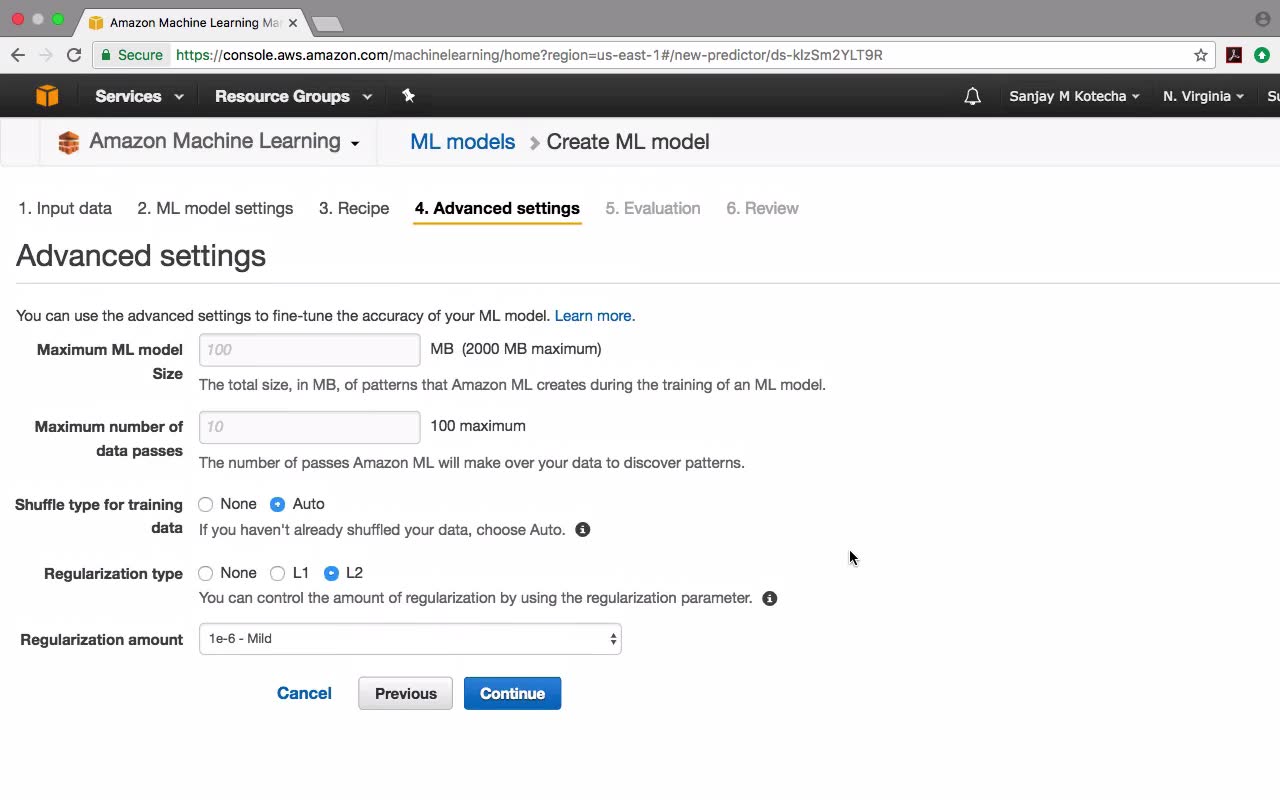Choose None for regularization type
Image resolution: width=1280 pixels, height=800 pixels.
pyautogui.click(x=206, y=574)
